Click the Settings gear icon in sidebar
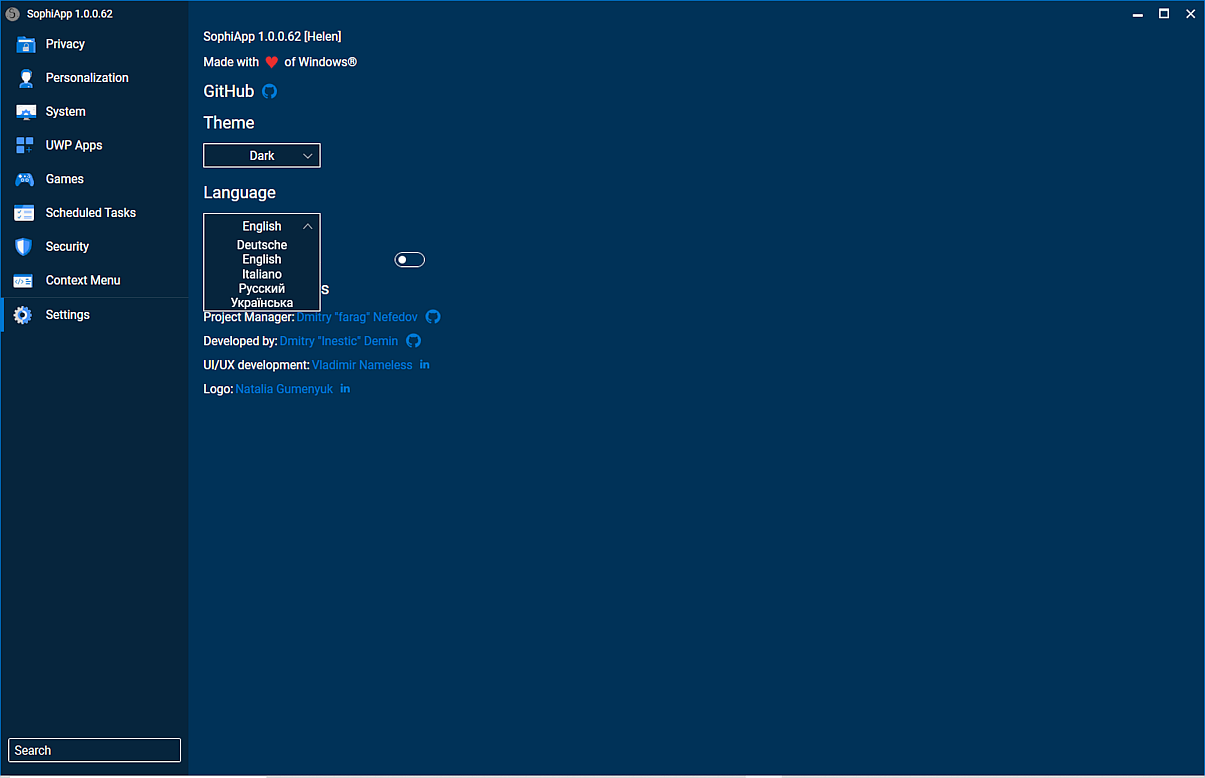 (x=23, y=315)
